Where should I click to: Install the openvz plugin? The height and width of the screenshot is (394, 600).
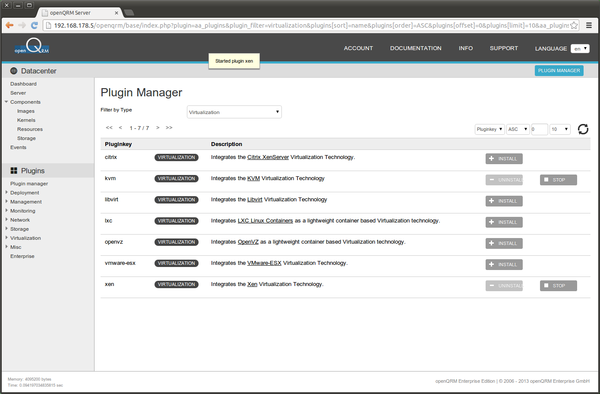504,243
